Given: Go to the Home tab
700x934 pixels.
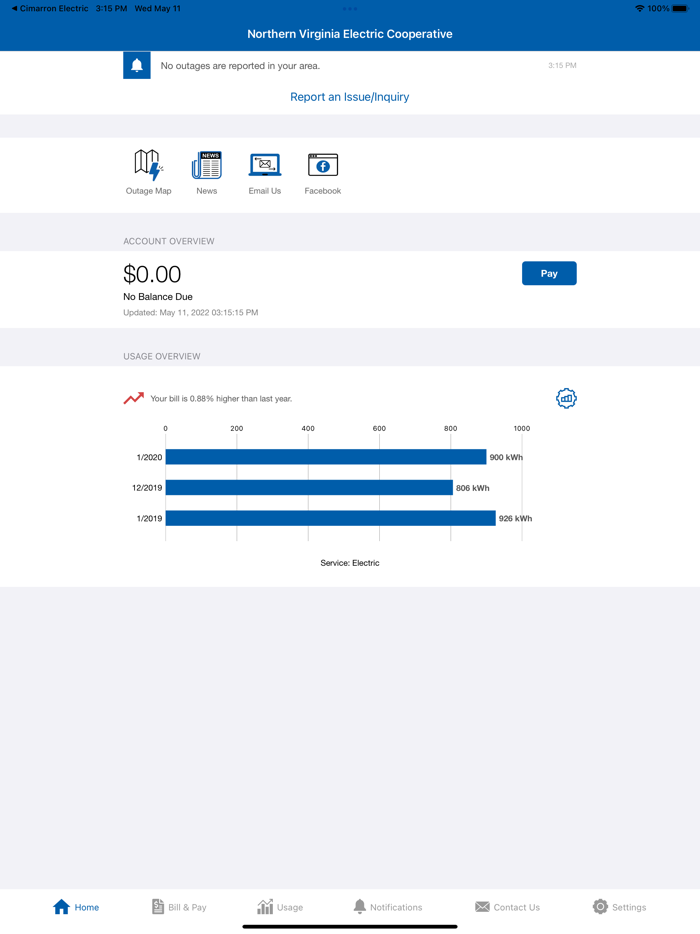Looking at the screenshot, I should (76, 907).
